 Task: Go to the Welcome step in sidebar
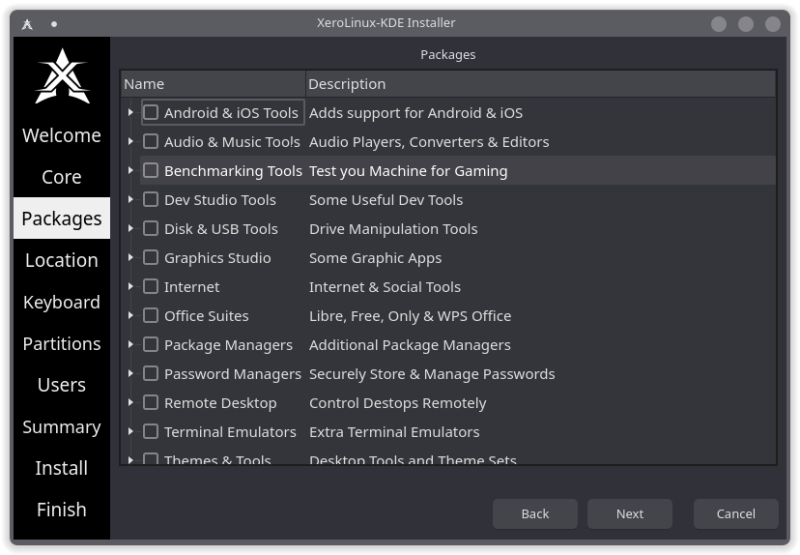(x=61, y=135)
